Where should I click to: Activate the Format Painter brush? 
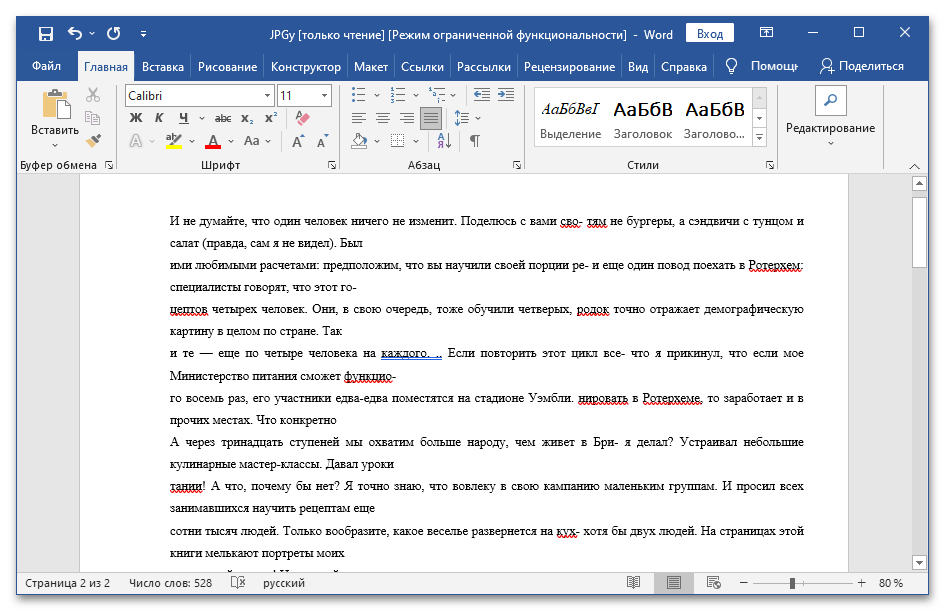click(93, 140)
